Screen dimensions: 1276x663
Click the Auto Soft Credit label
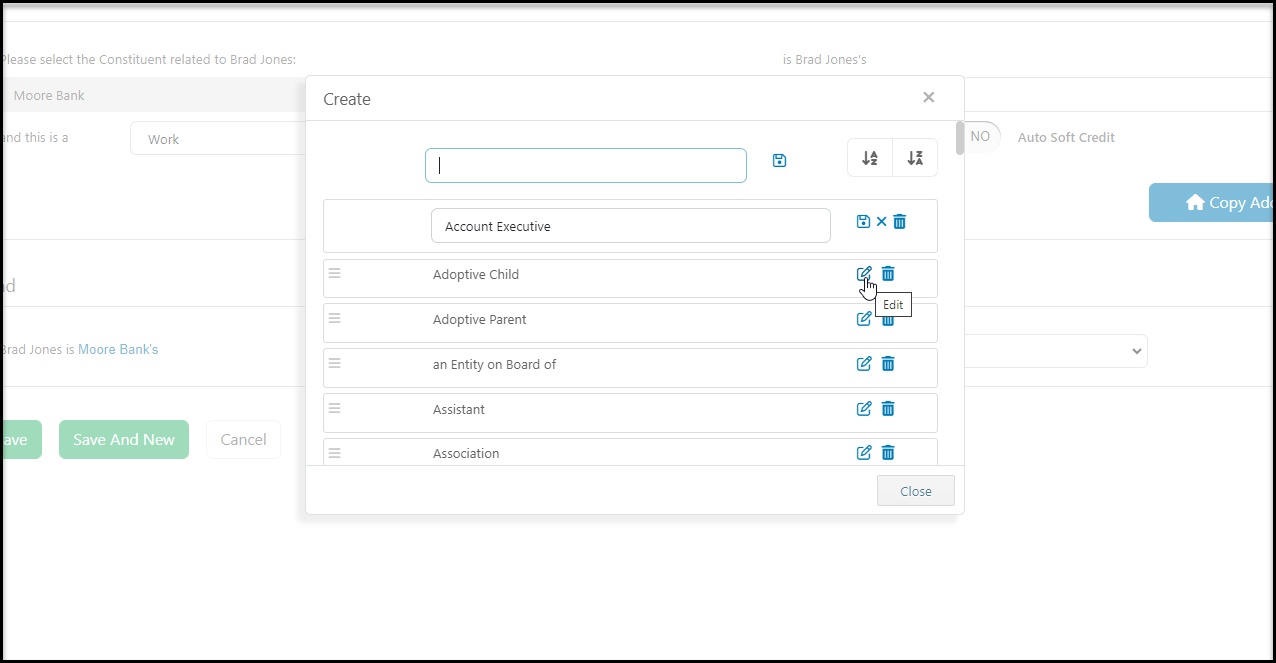tap(1066, 137)
